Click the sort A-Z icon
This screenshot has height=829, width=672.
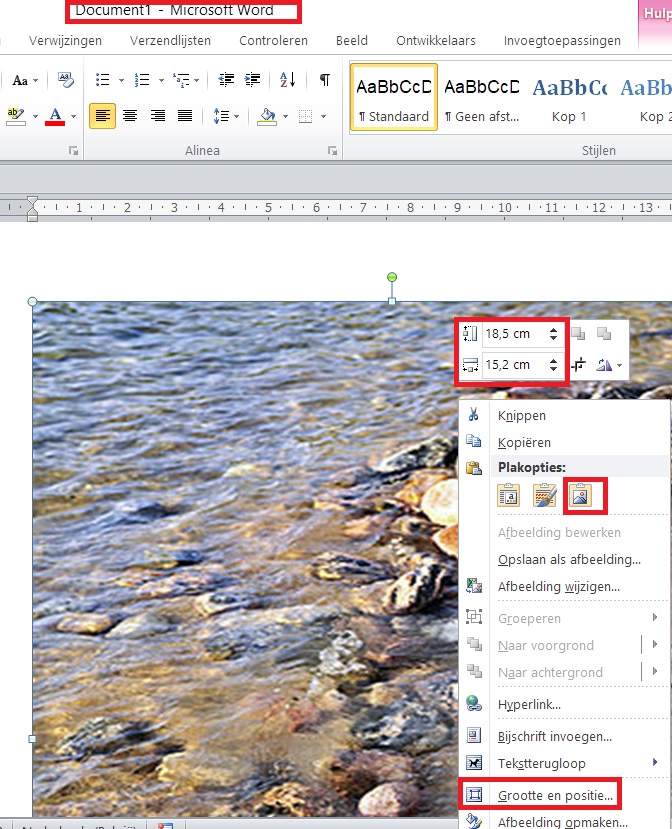[288, 80]
